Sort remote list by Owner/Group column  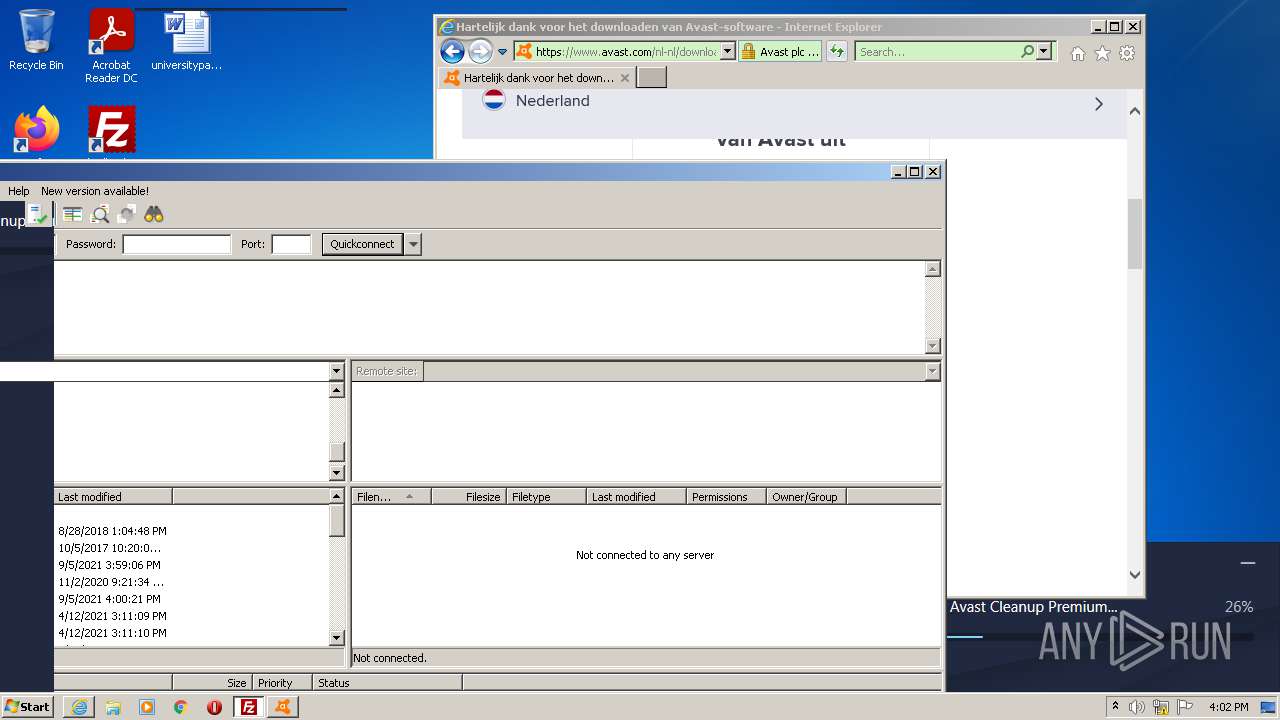pyautogui.click(x=807, y=497)
